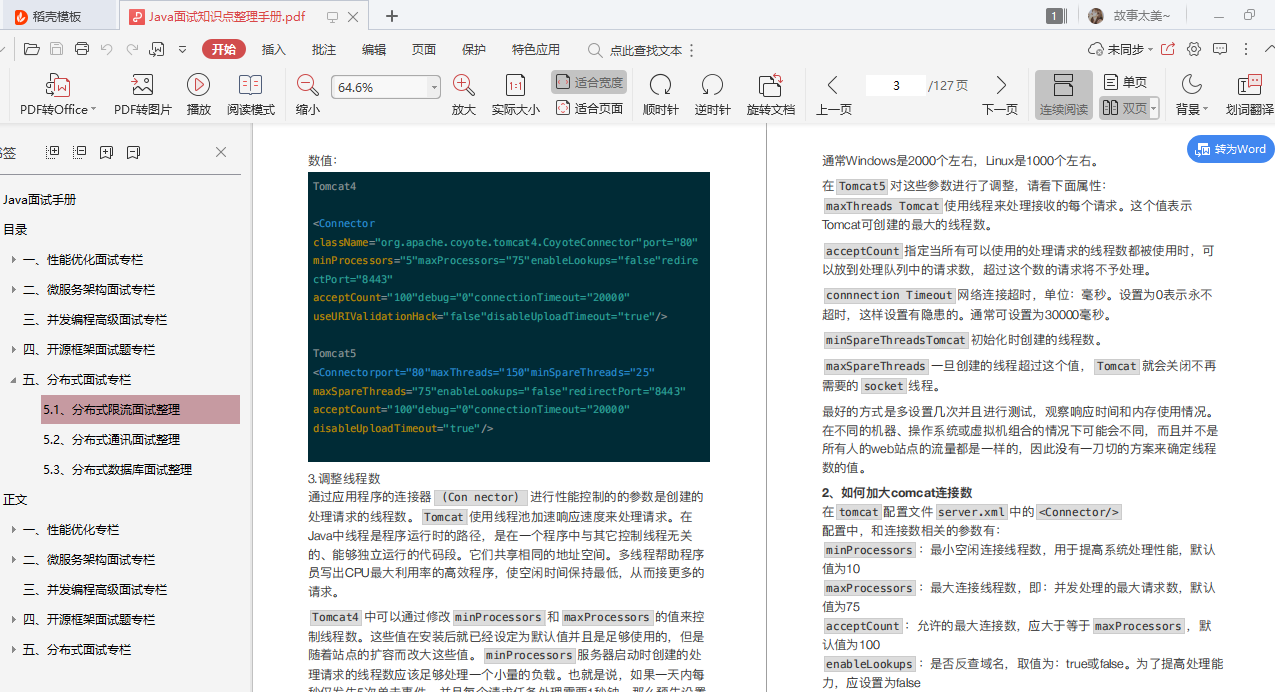
Task: Open the PDF转Office converter
Action: pos(58,96)
